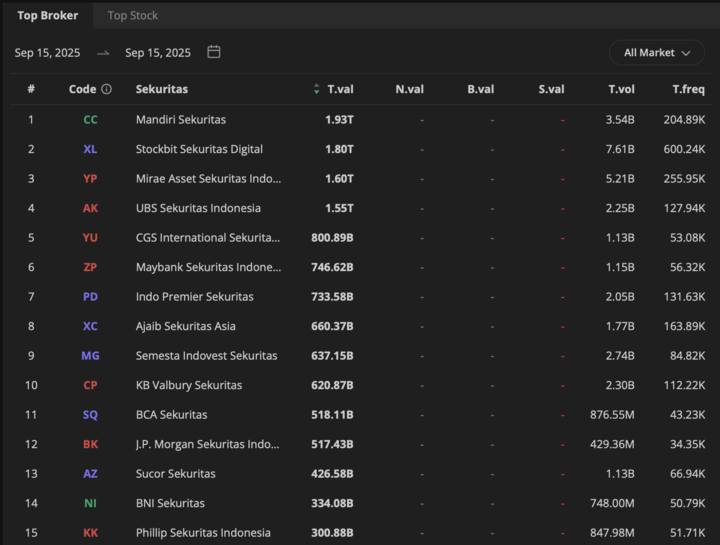Viewport: 720px width, 545px height.
Task: Sort by the N.val column header
Action: pyautogui.click(x=409, y=89)
